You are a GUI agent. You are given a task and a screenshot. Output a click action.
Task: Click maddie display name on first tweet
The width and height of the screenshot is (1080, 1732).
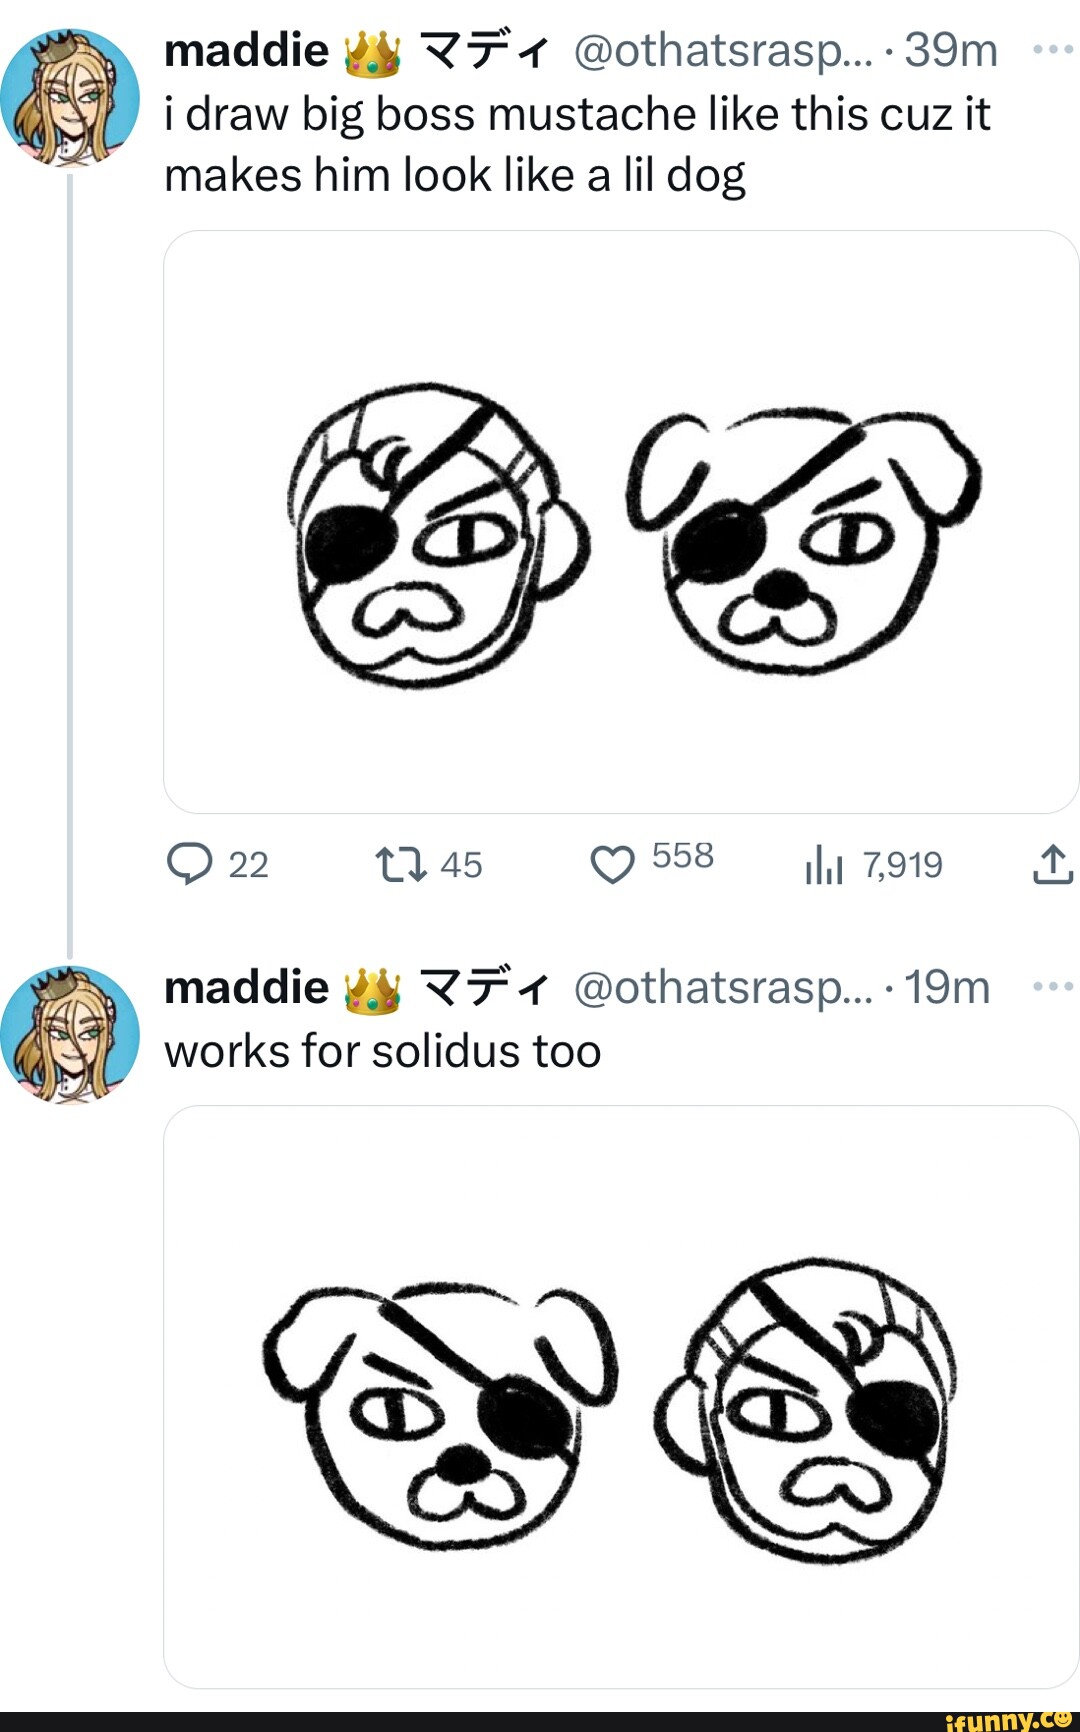(246, 50)
